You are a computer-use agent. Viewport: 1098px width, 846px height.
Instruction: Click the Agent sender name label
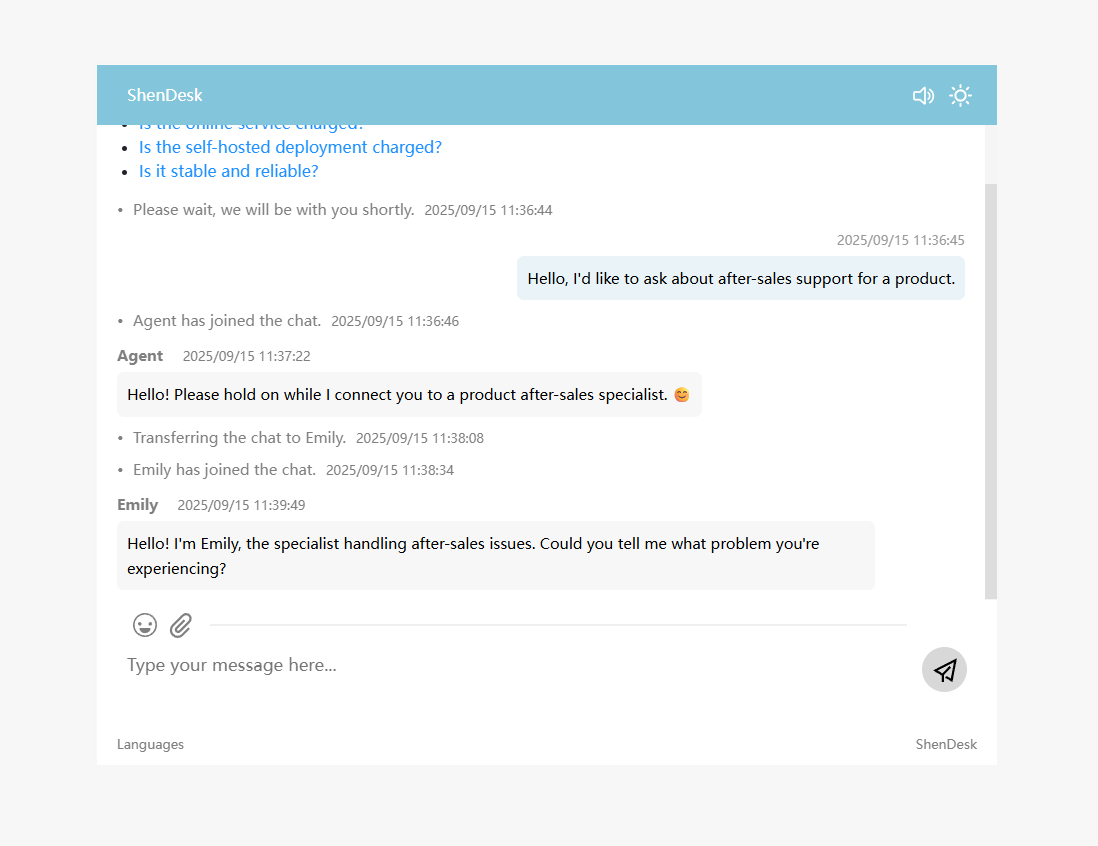[x=140, y=356]
